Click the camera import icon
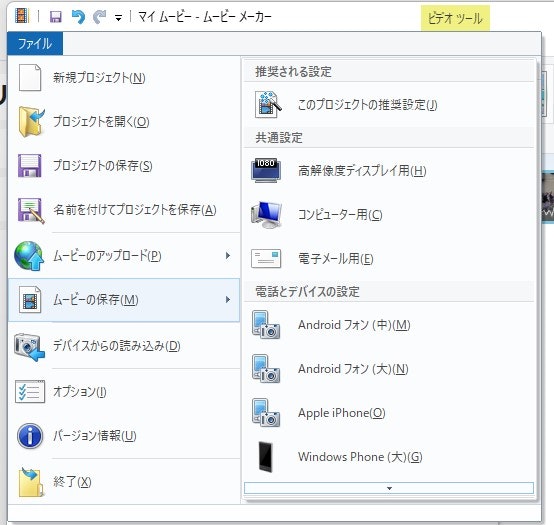Viewport: 554px width, 525px height. tap(30, 347)
